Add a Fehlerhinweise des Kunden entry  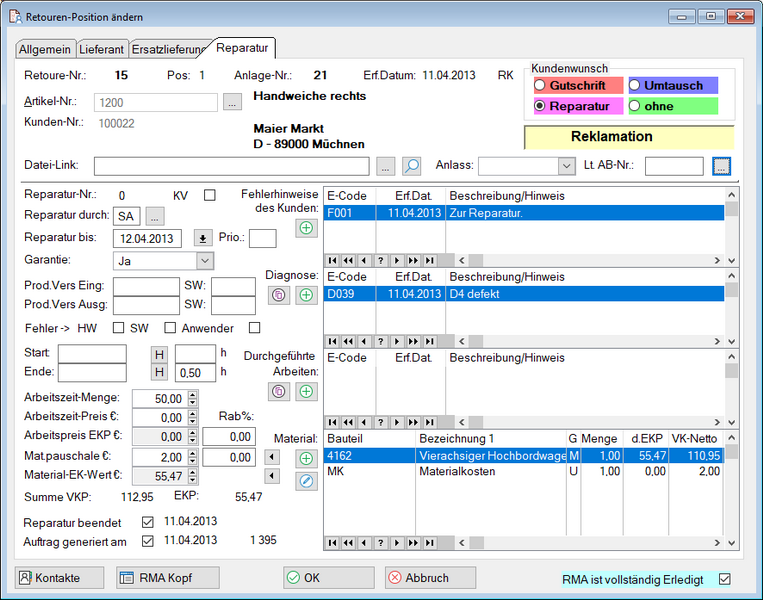coord(306,228)
